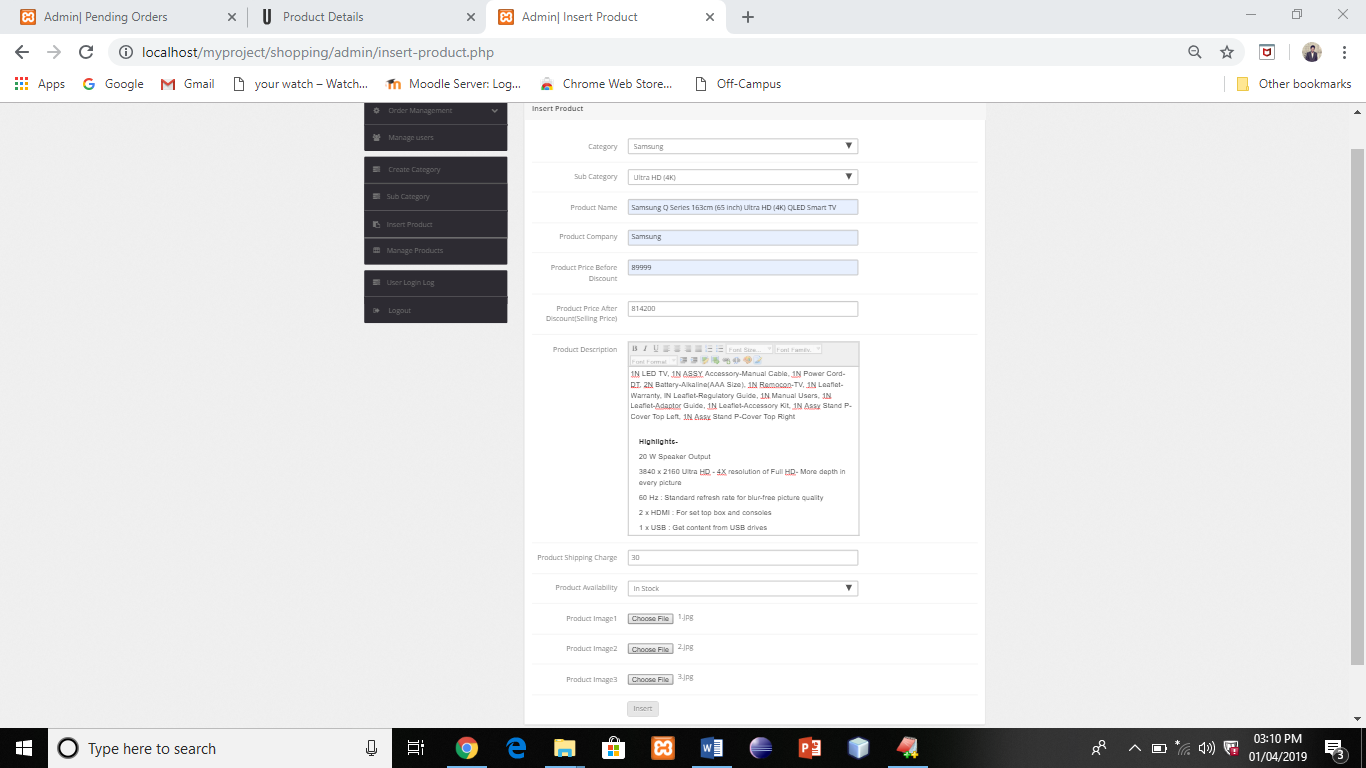
Task: Click the Windows Start button
Action: point(24,748)
